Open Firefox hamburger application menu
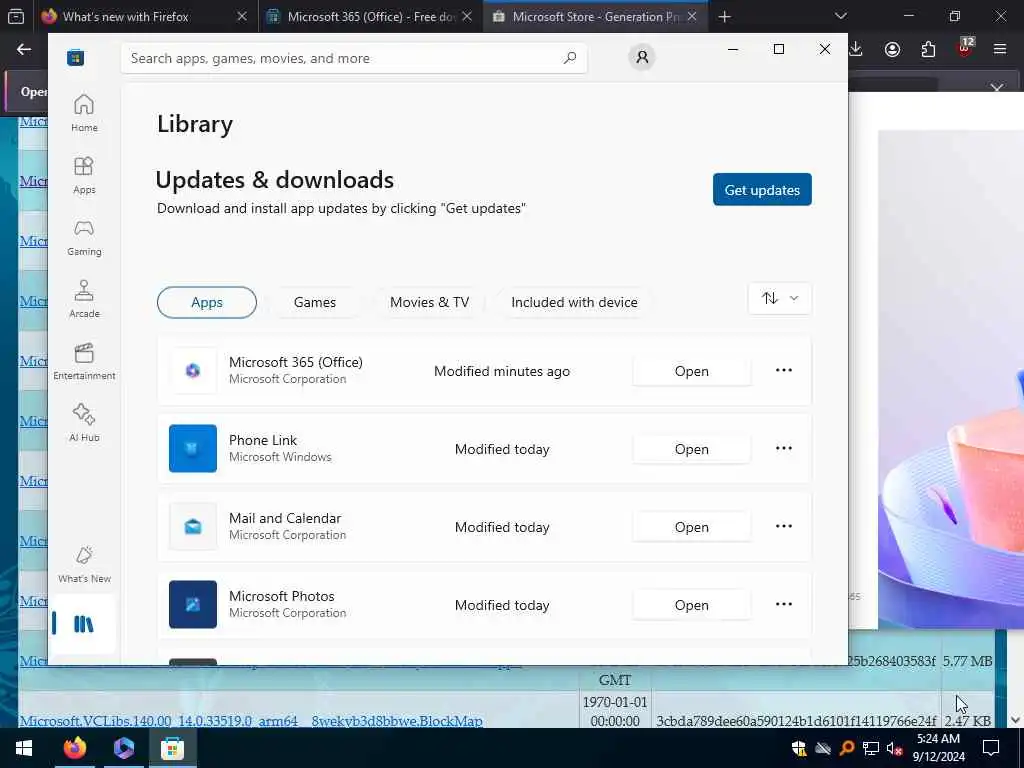 pyautogui.click(x=1000, y=49)
